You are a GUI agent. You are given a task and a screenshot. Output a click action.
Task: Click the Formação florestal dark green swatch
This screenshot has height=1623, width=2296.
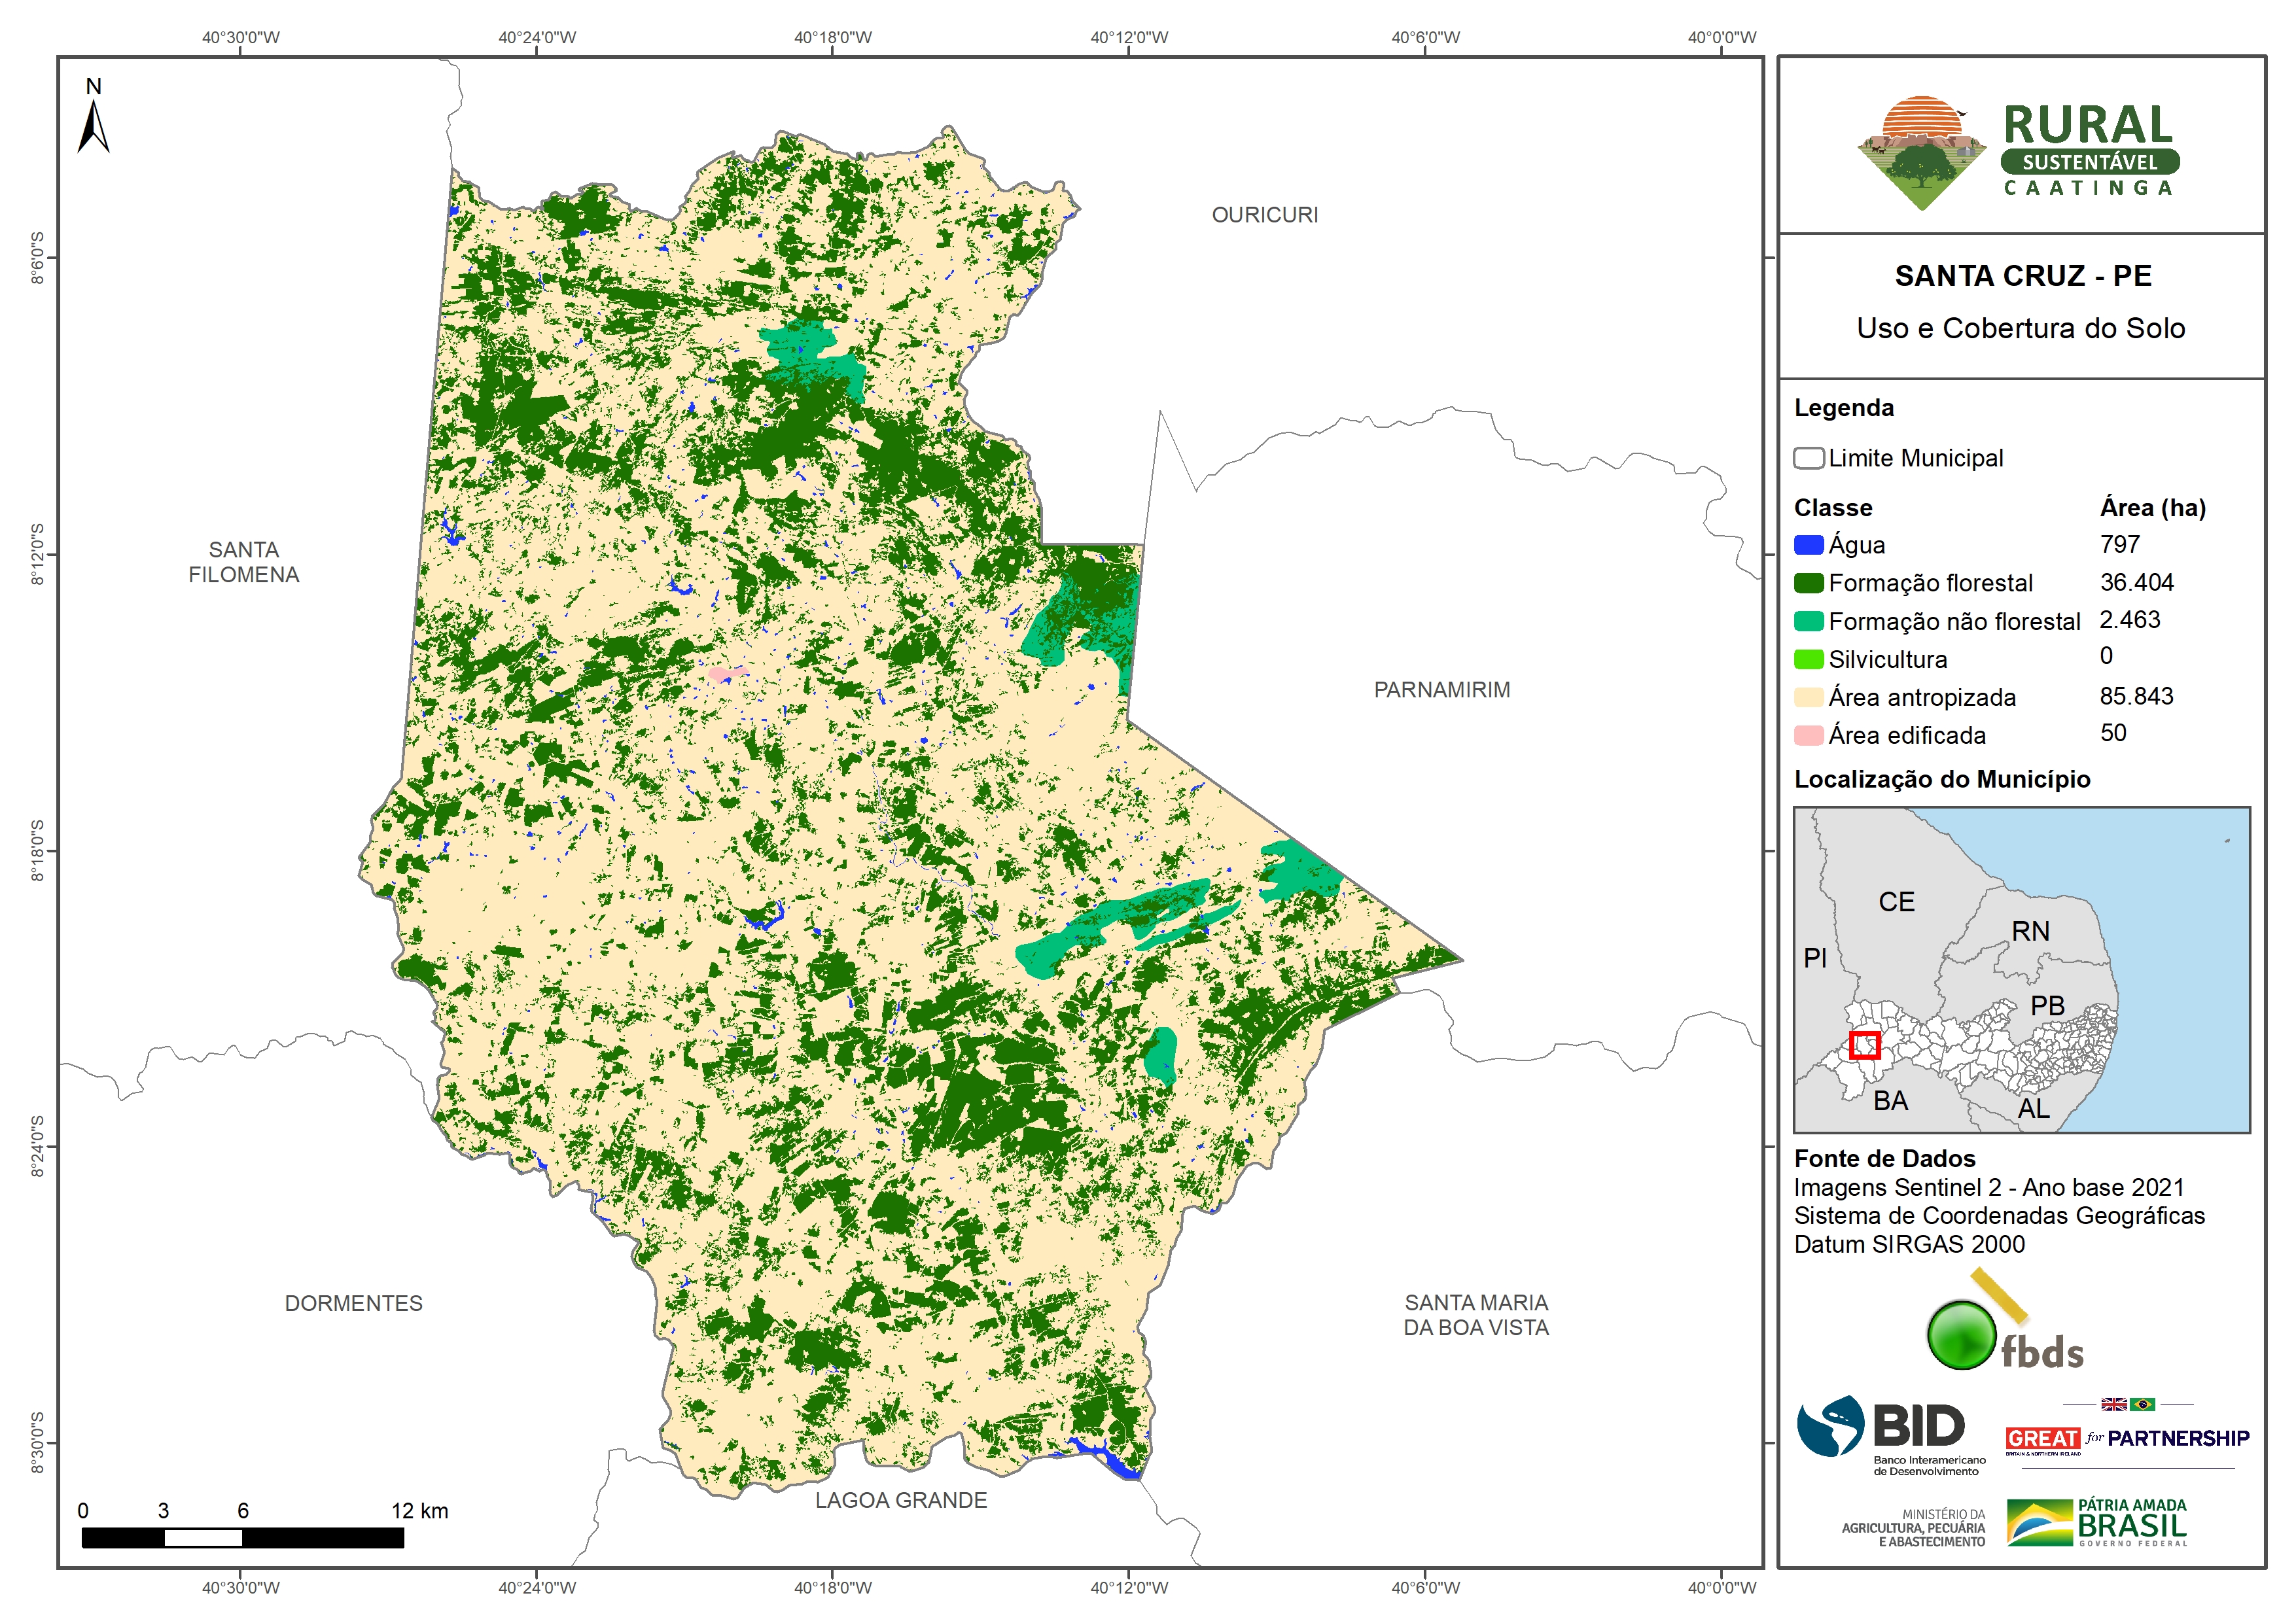(1808, 583)
